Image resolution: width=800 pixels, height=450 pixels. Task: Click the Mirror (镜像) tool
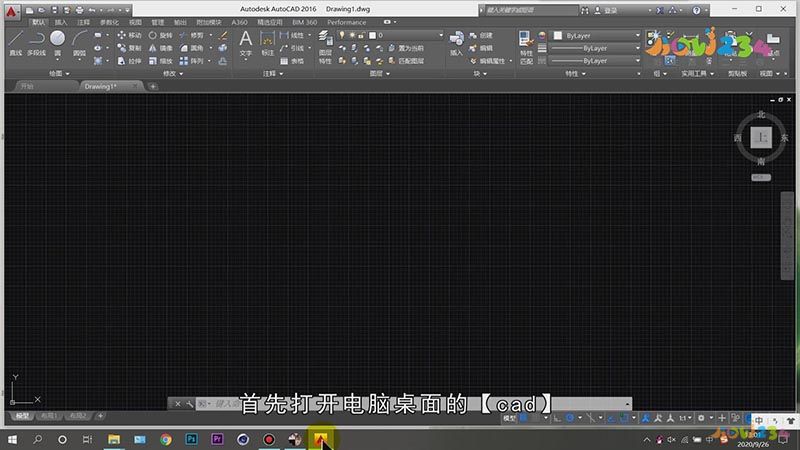pyautogui.click(x=160, y=48)
